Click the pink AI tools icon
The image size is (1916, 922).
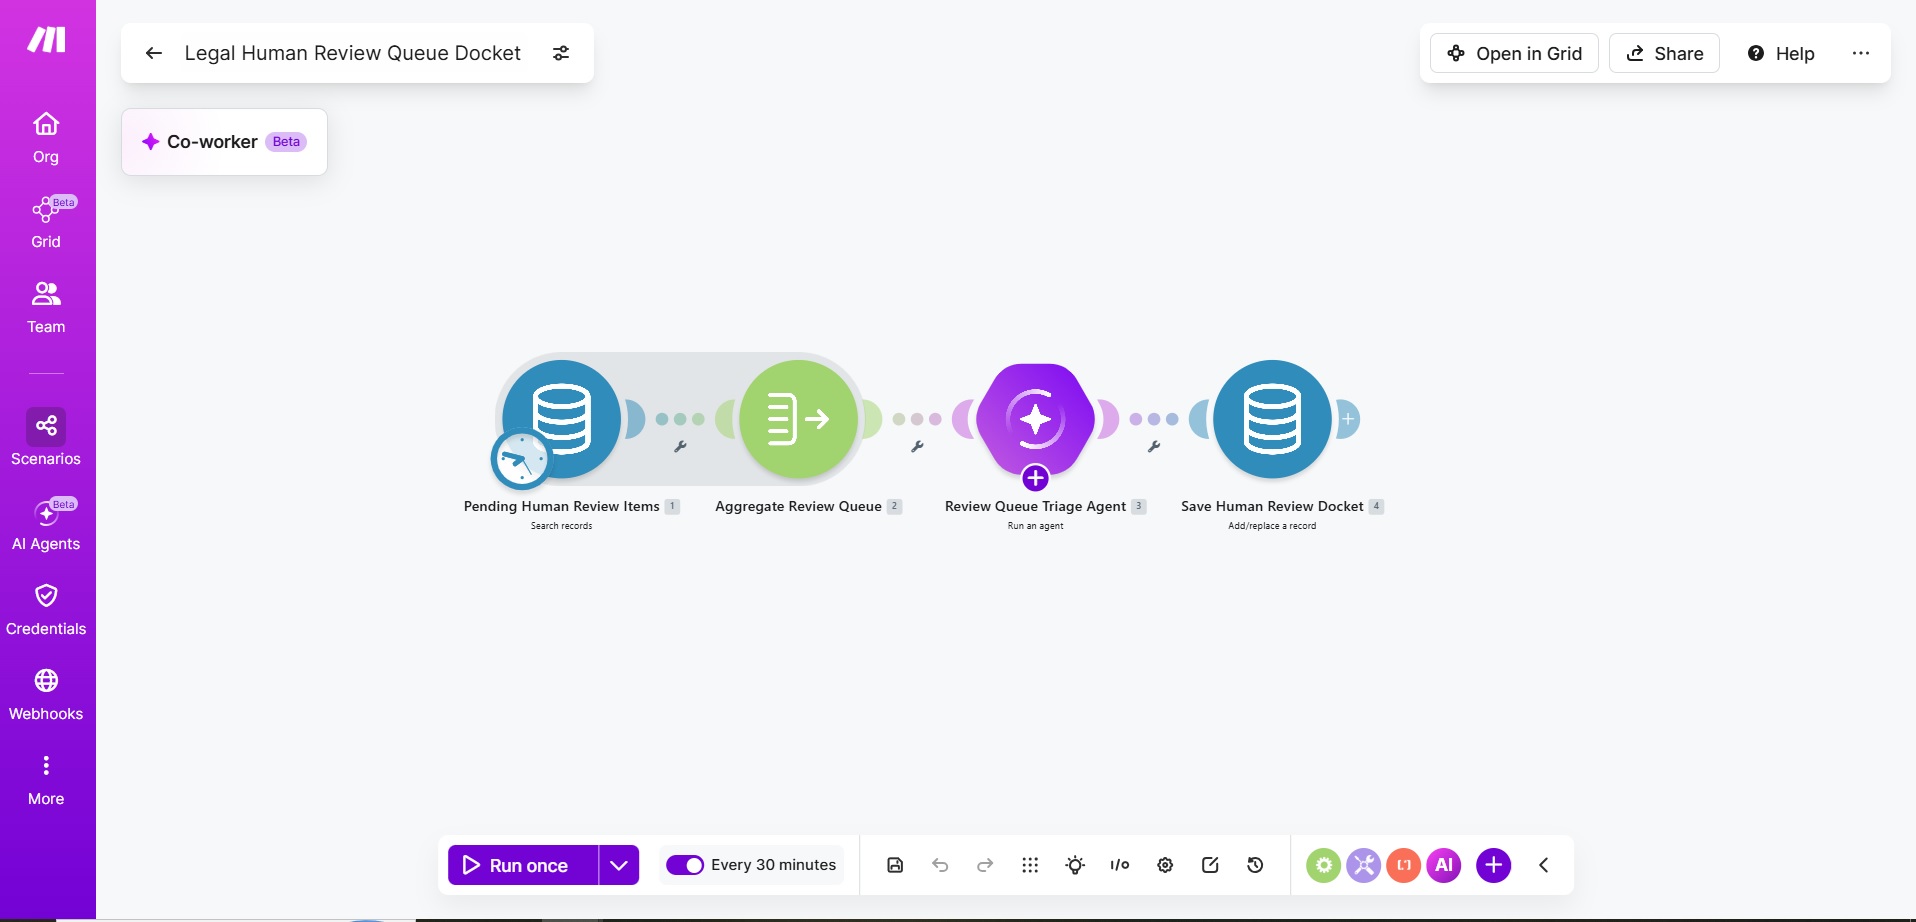click(x=1444, y=865)
